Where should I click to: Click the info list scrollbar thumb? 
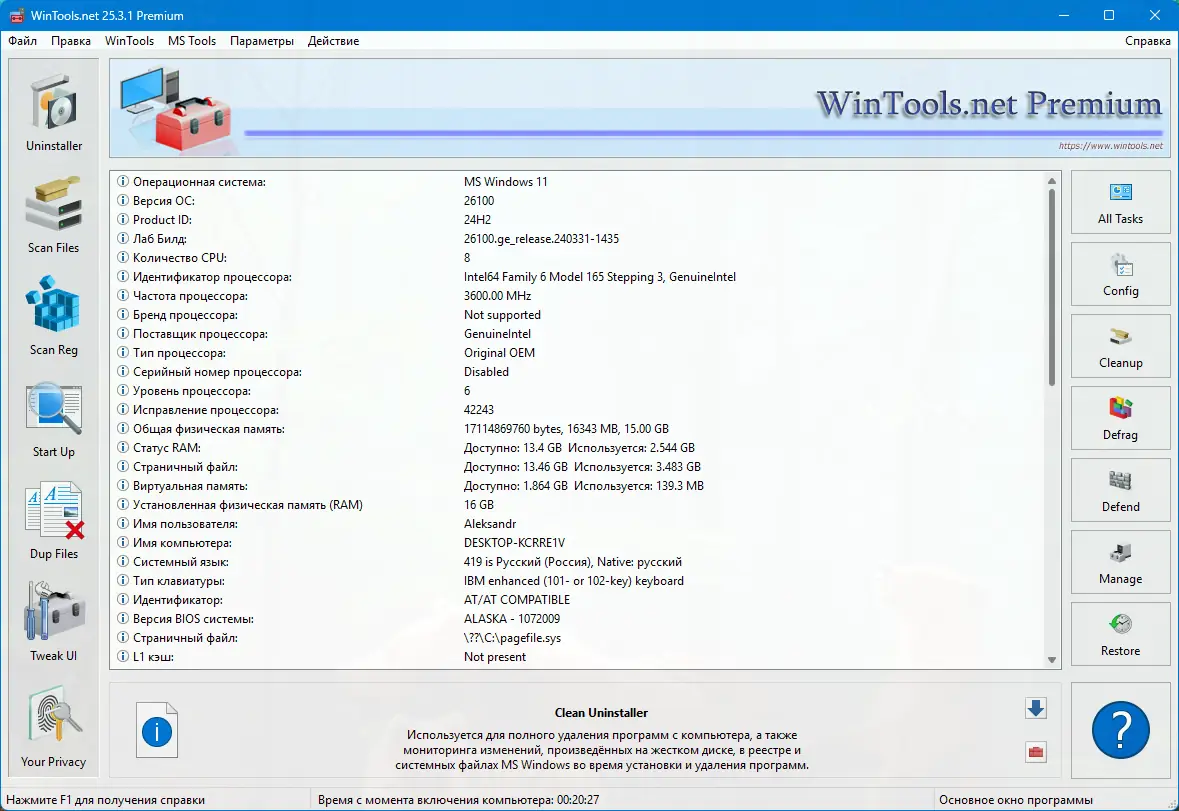(1052, 287)
